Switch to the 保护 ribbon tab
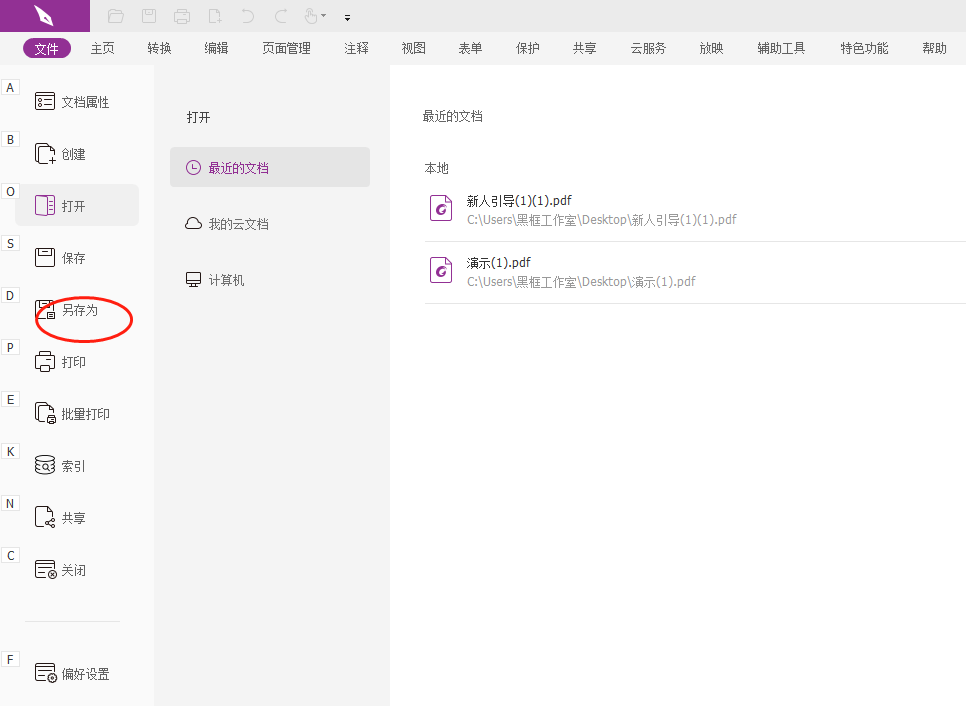Viewport: 966px width, 706px height. click(x=527, y=47)
